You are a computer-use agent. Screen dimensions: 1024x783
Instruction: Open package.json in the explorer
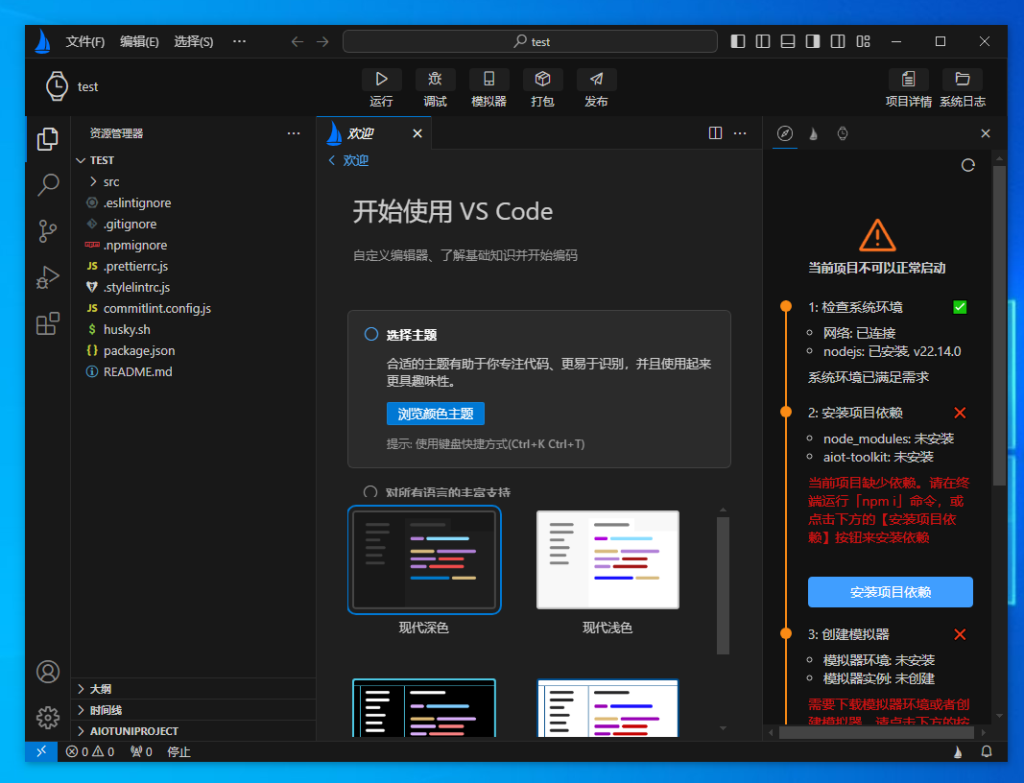(193, 351)
